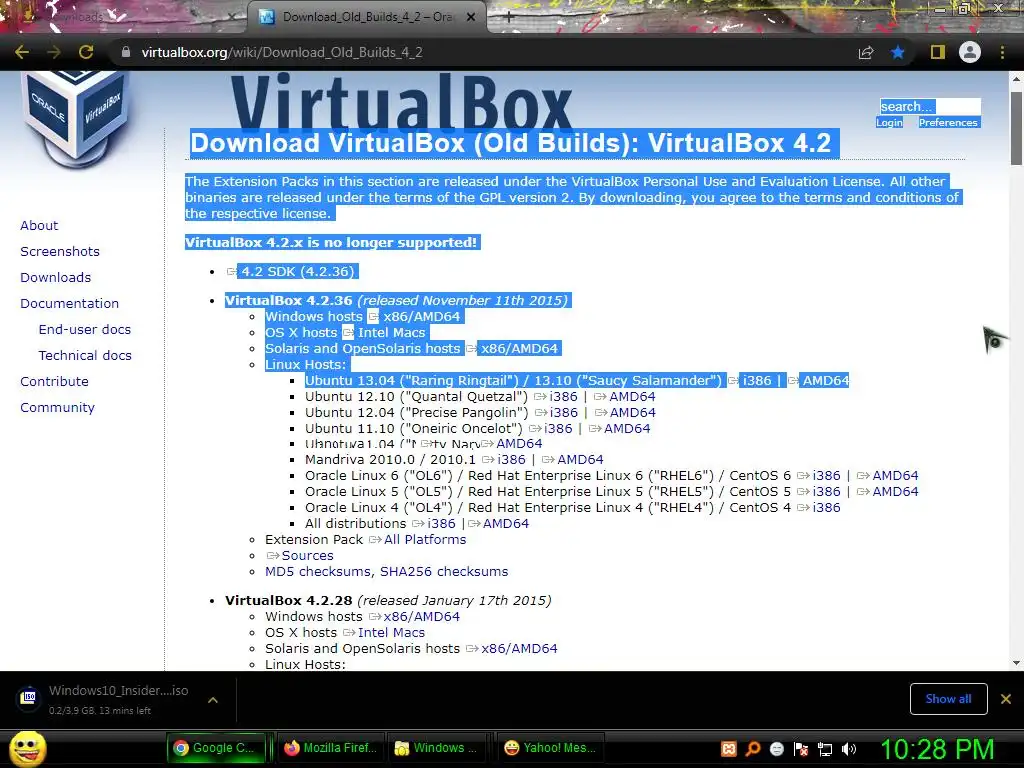Click the page vertical scrollbar thumb

[x=1016, y=127]
